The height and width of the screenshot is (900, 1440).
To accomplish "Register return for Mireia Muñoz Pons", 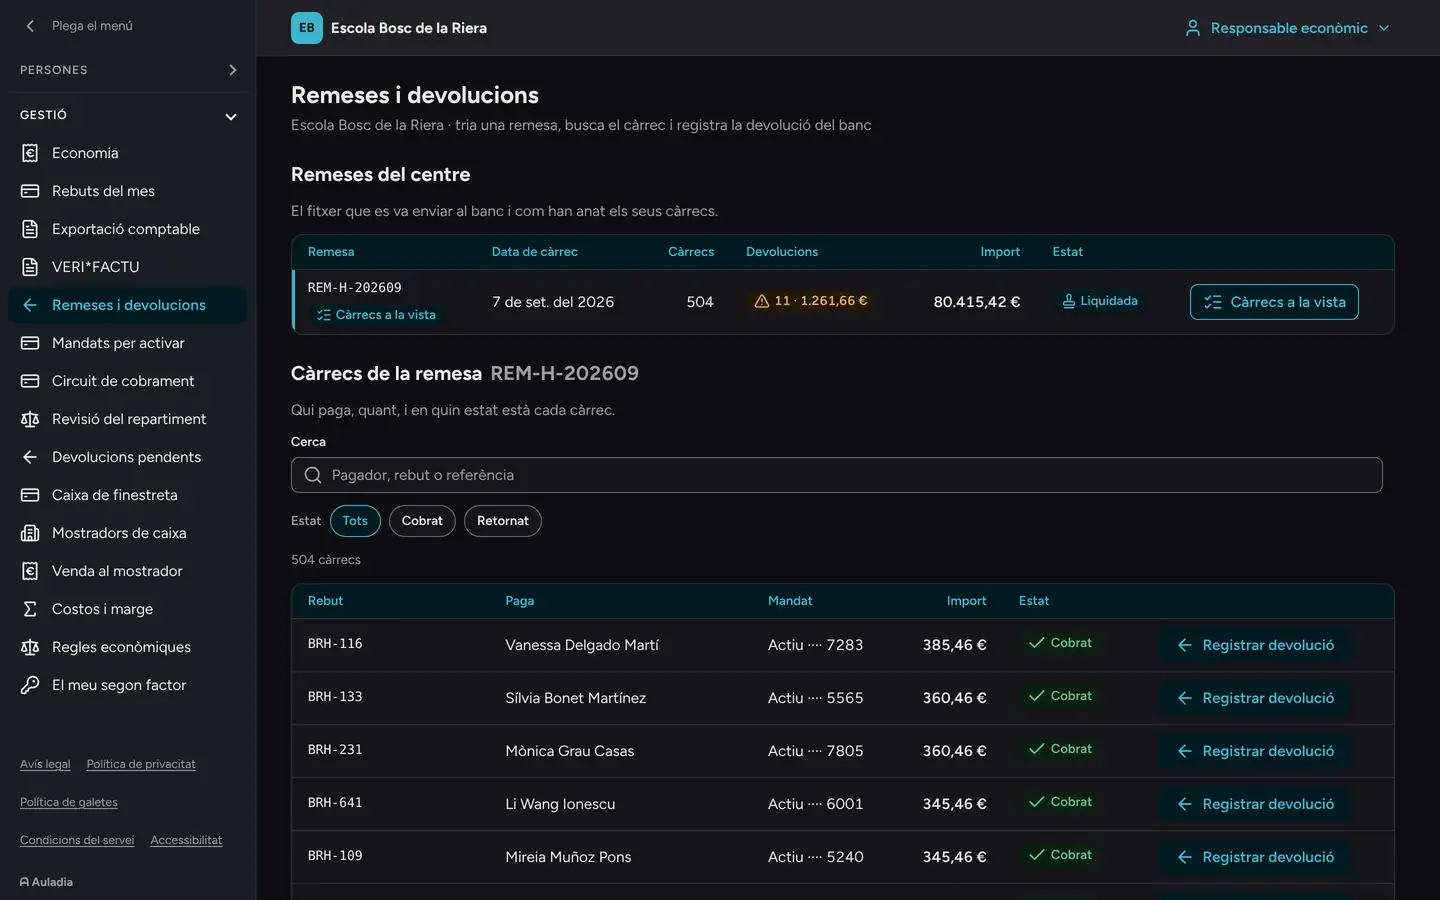I will (x=1256, y=857).
